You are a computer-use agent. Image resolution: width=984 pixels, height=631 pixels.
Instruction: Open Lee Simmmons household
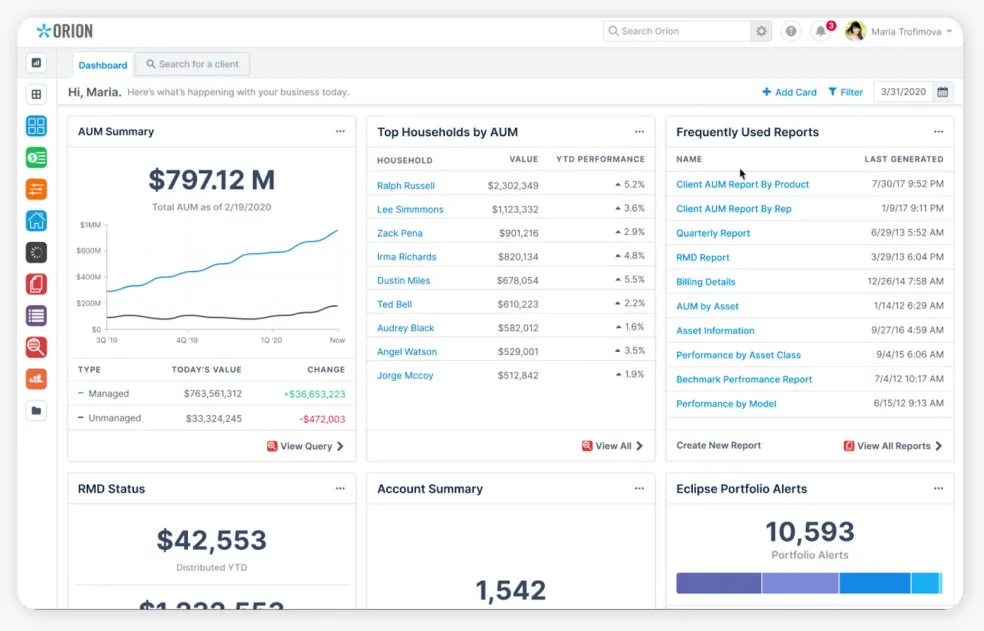(x=410, y=209)
